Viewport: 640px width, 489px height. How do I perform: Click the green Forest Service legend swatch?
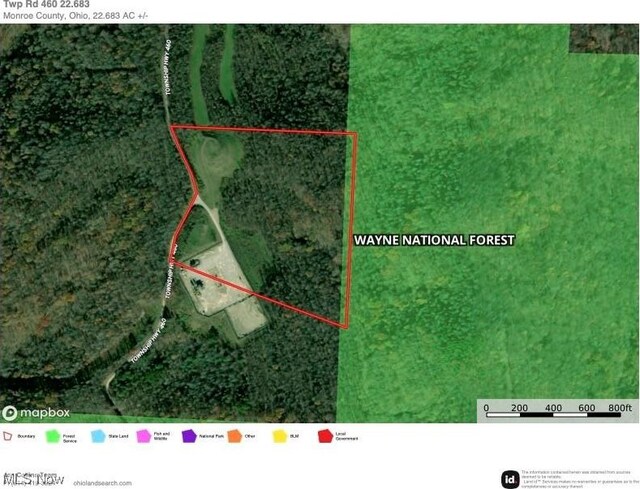tap(53, 436)
